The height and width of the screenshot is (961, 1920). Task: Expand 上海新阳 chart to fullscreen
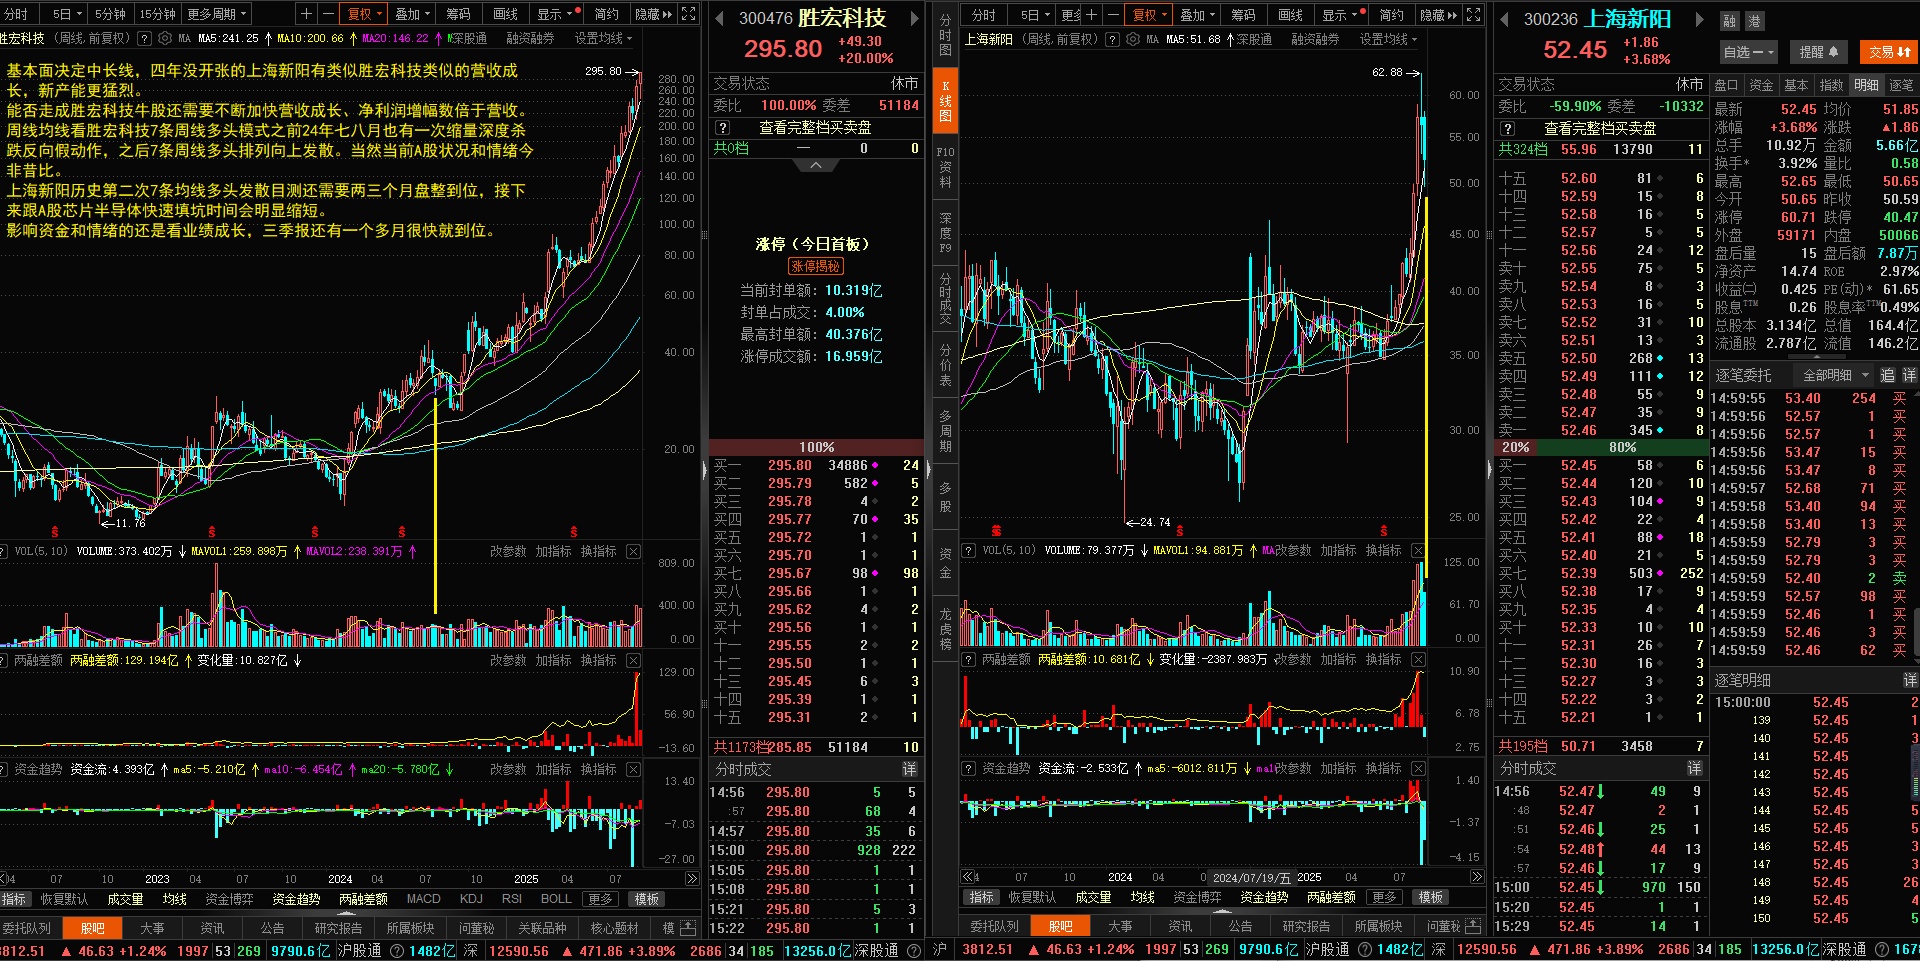(1473, 15)
